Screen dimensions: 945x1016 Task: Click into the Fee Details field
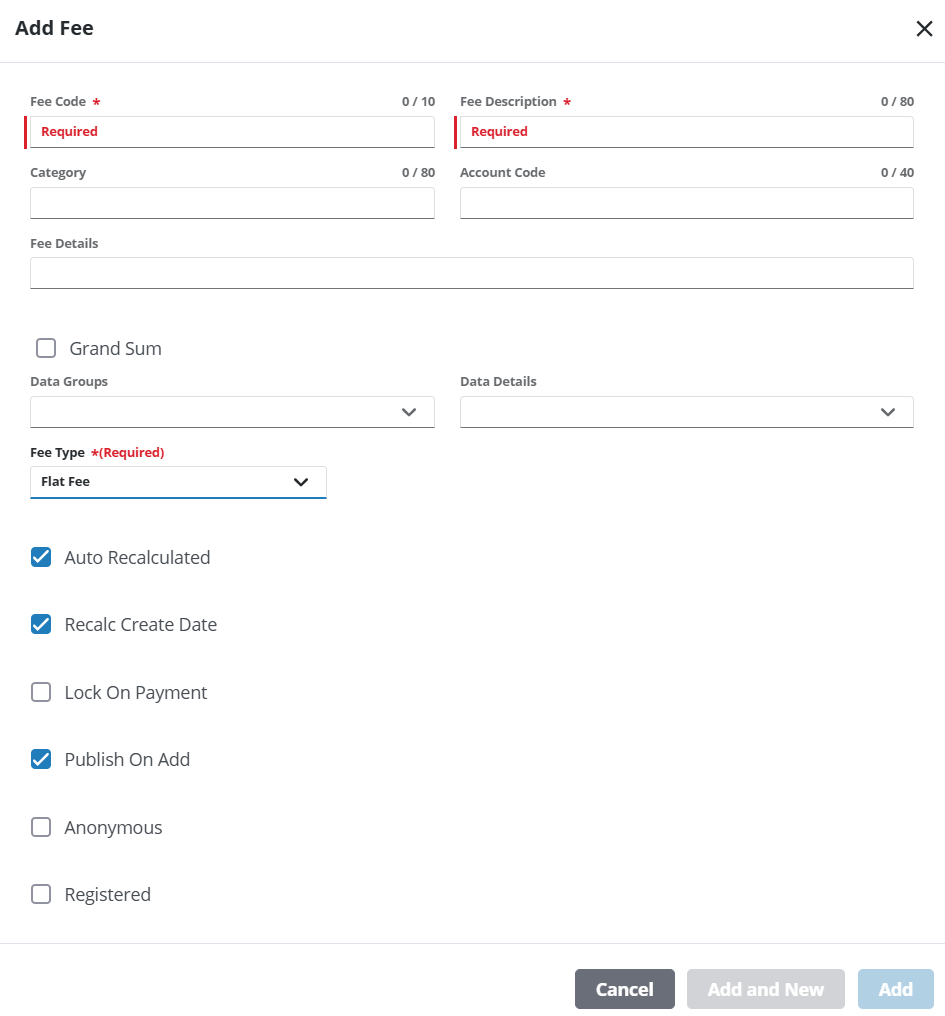tap(471, 273)
